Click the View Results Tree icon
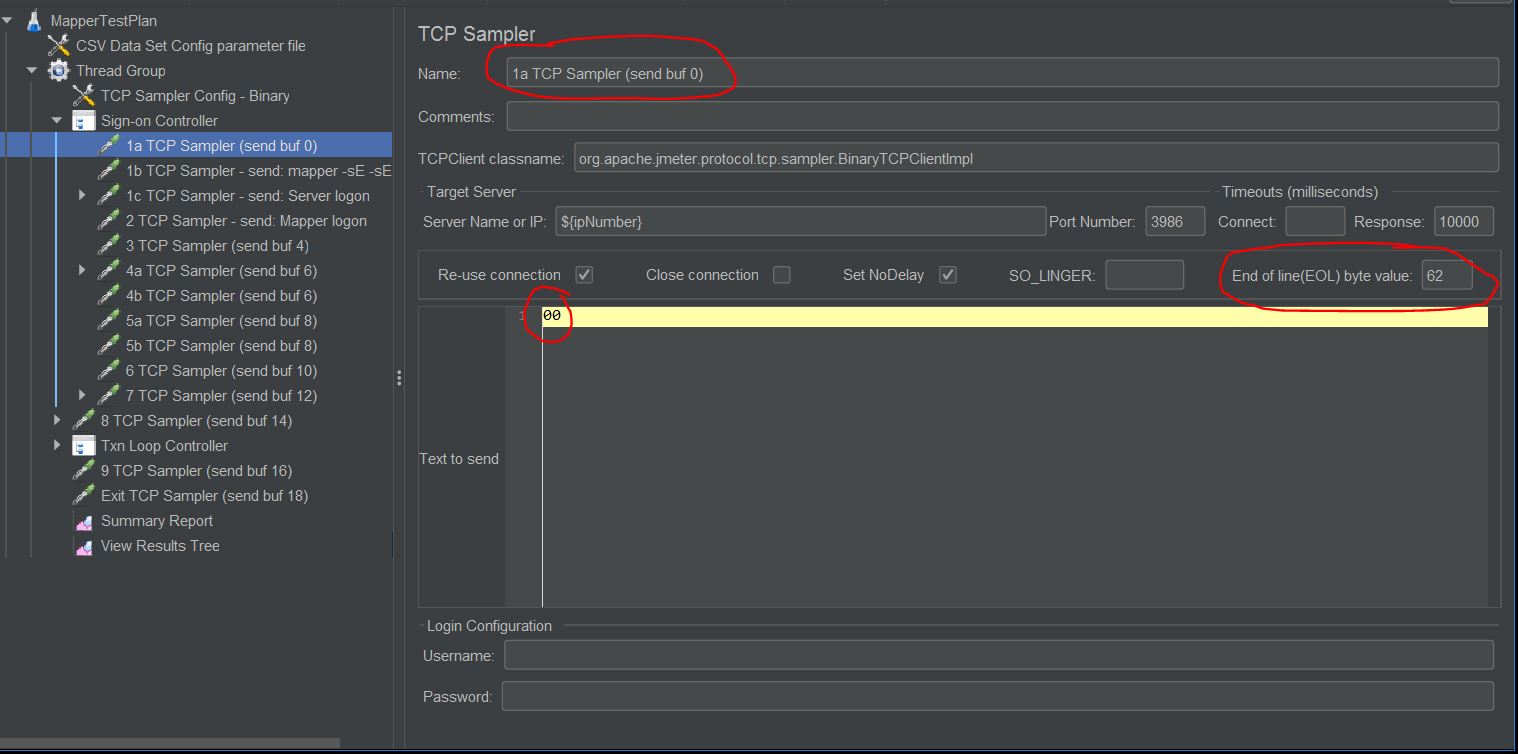Image resolution: width=1518 pixels, height=754 pixels. (x=84, y=545)
